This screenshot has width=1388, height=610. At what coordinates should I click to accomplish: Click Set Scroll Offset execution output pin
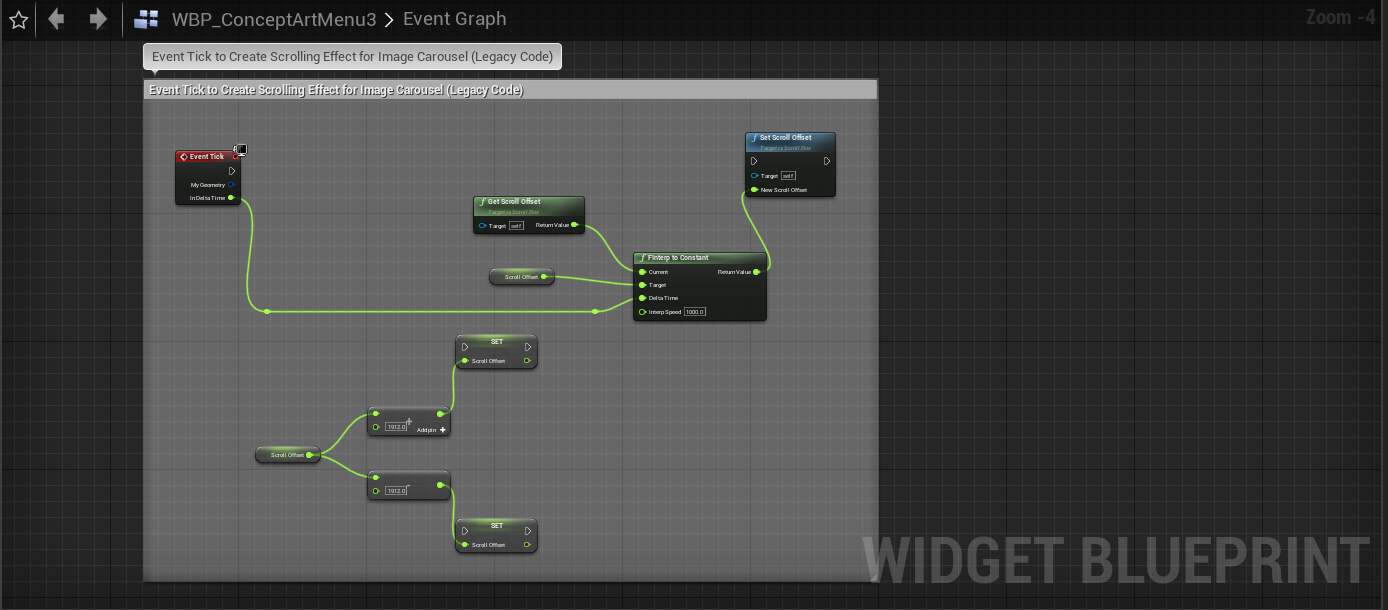(827, 161)
